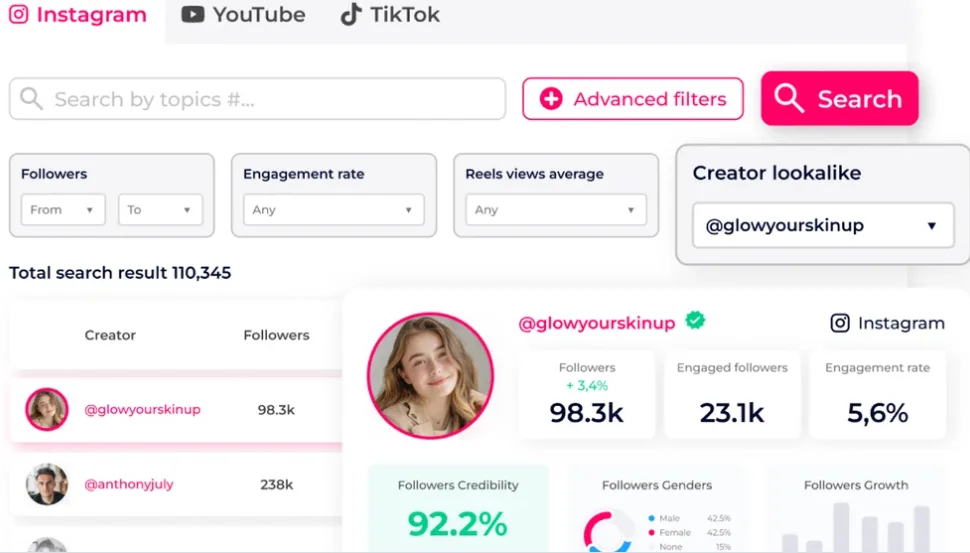Run the pink Search button

pos(839,98)
